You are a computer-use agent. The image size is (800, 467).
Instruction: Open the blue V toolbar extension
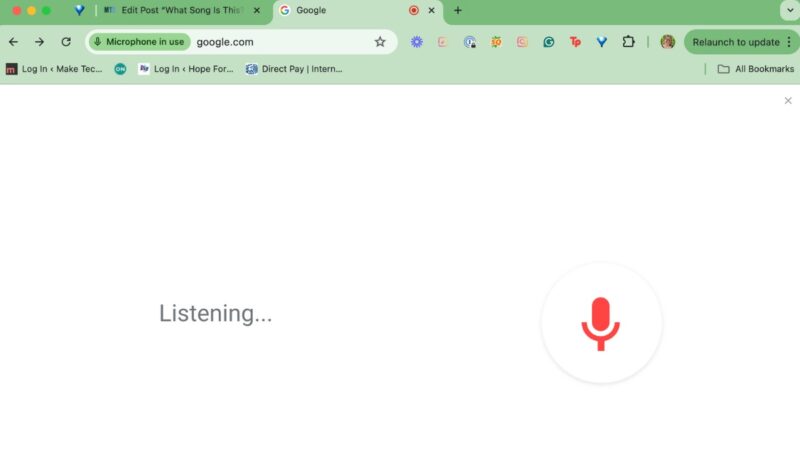coord(602,42)
